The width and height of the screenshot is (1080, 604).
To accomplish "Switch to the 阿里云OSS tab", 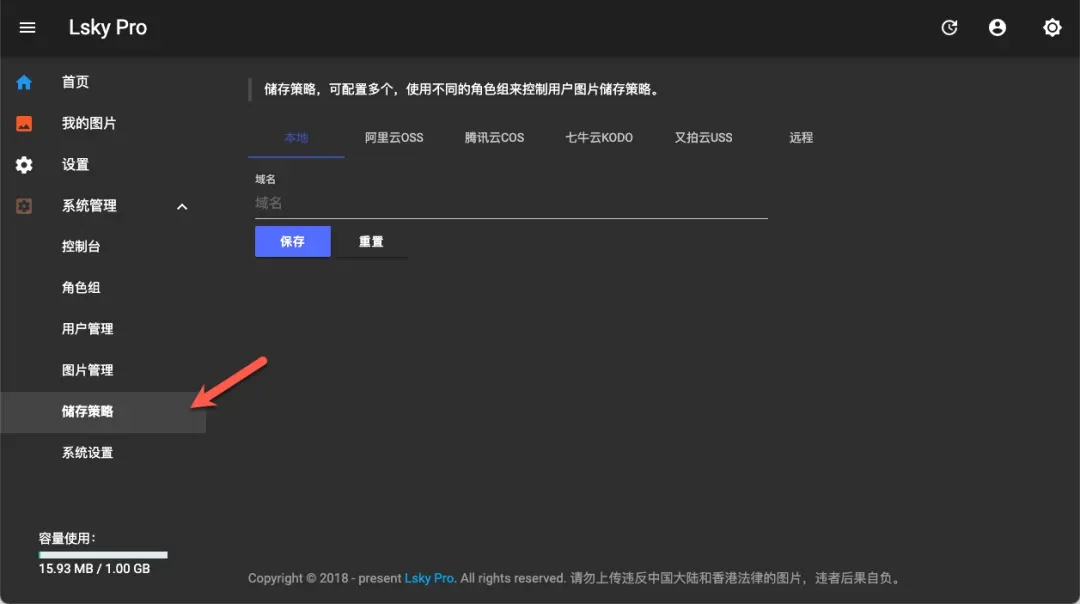I will (394, 138).
